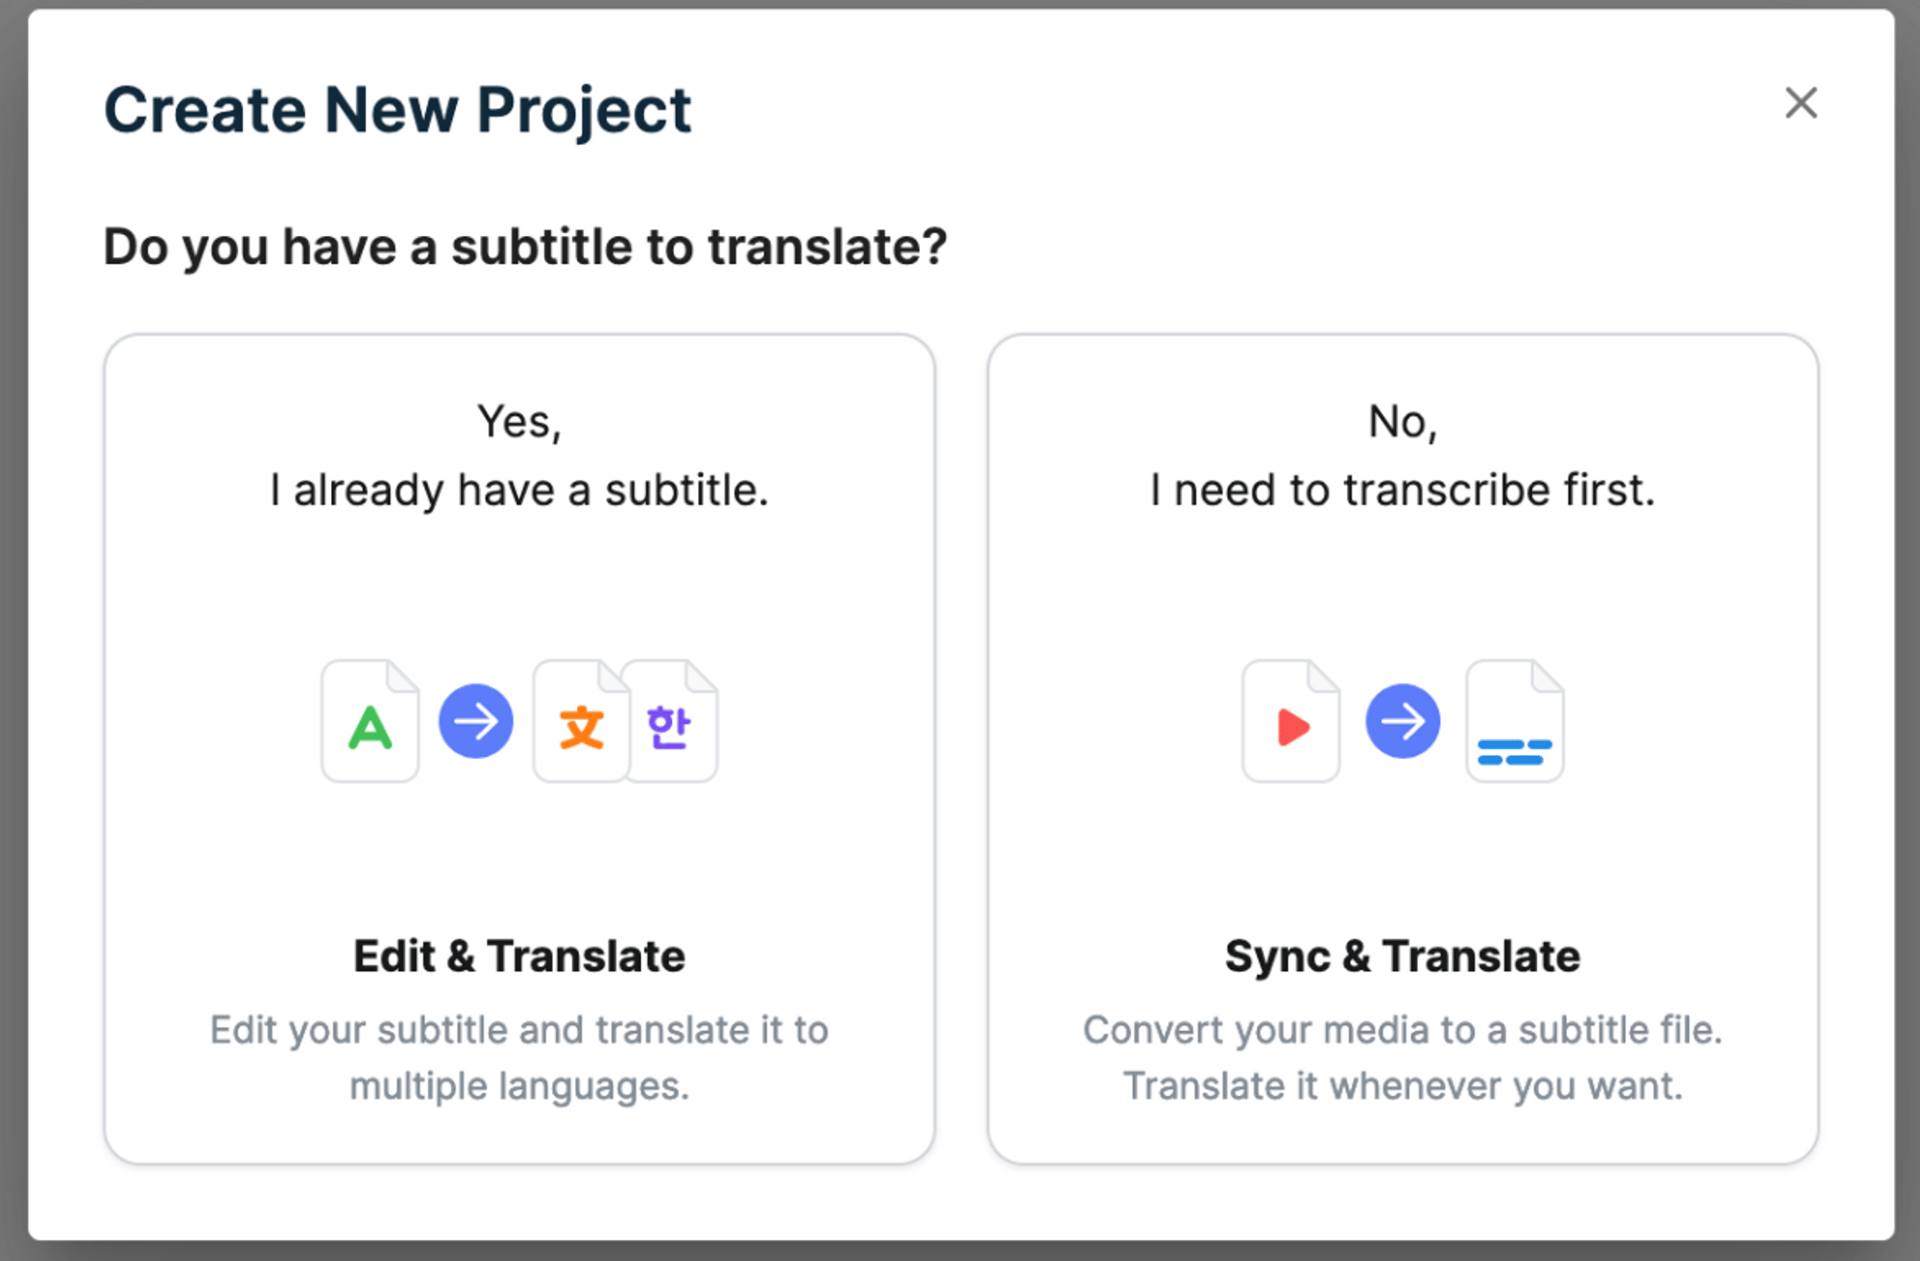Click the 'Create New Project' dialog title
Image resolution: width=1920 pixels, height=1261 pixels.
(398, 110)
